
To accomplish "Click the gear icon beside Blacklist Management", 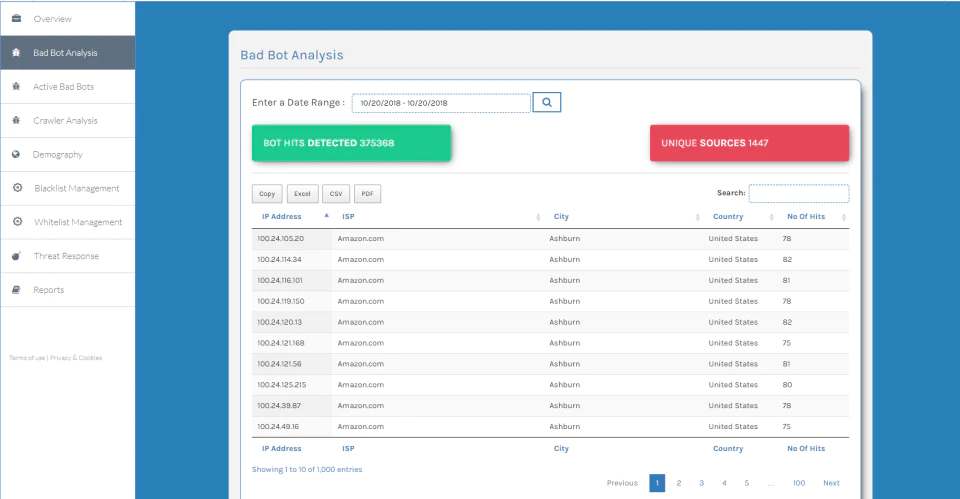I will click(x=17, y=188).
